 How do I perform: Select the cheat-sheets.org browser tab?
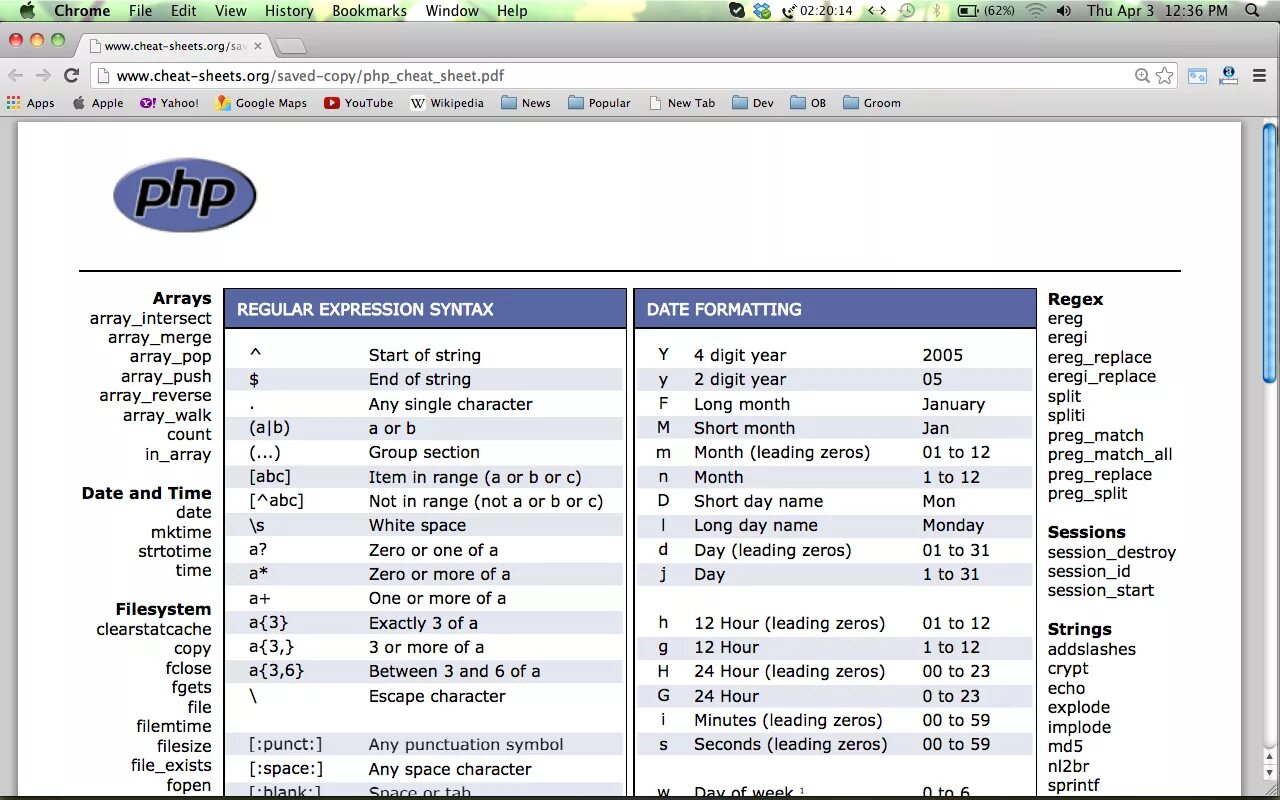pyautogui.click(x=175, y=46)
